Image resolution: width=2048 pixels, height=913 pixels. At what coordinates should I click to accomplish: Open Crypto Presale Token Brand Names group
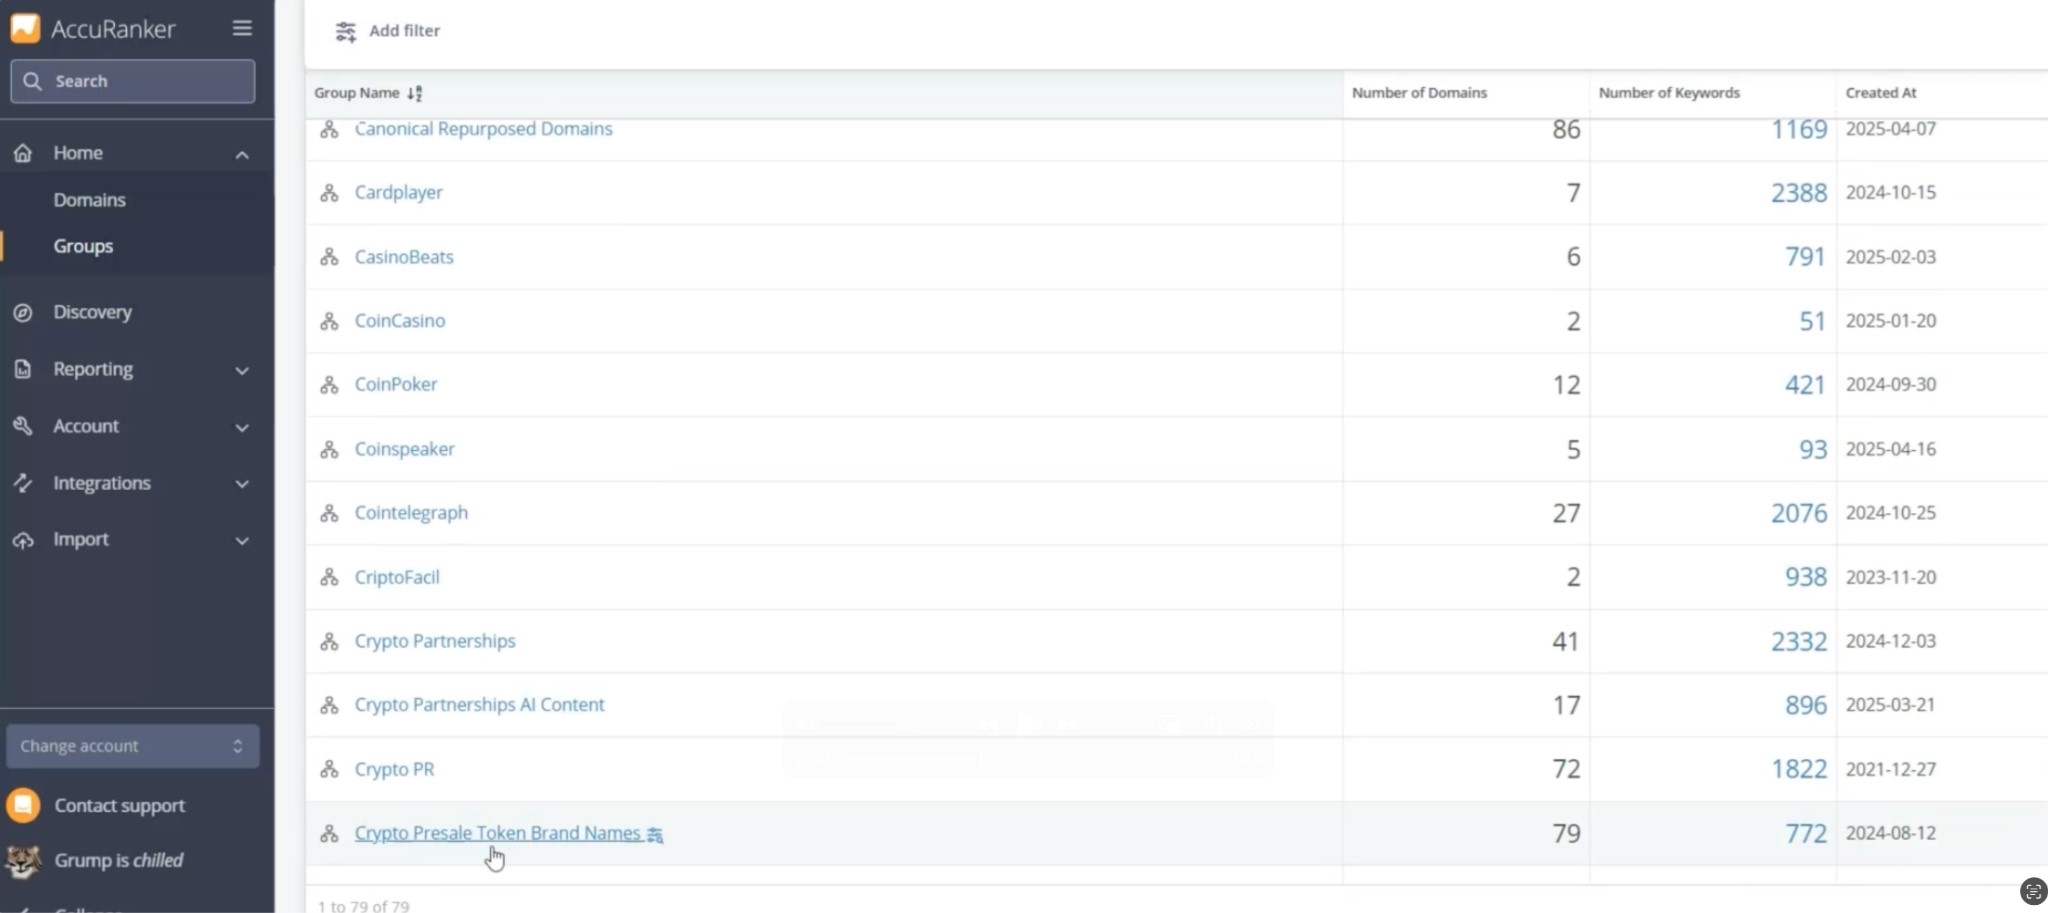coord(497,833)
